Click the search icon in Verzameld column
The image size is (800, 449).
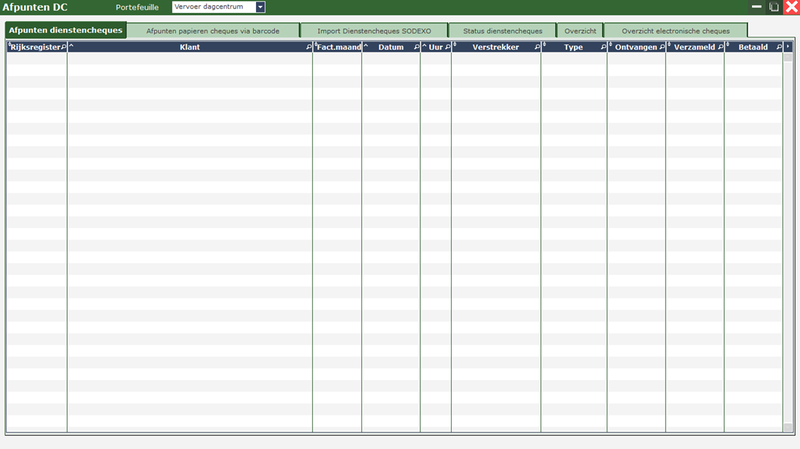coord(720,47)
